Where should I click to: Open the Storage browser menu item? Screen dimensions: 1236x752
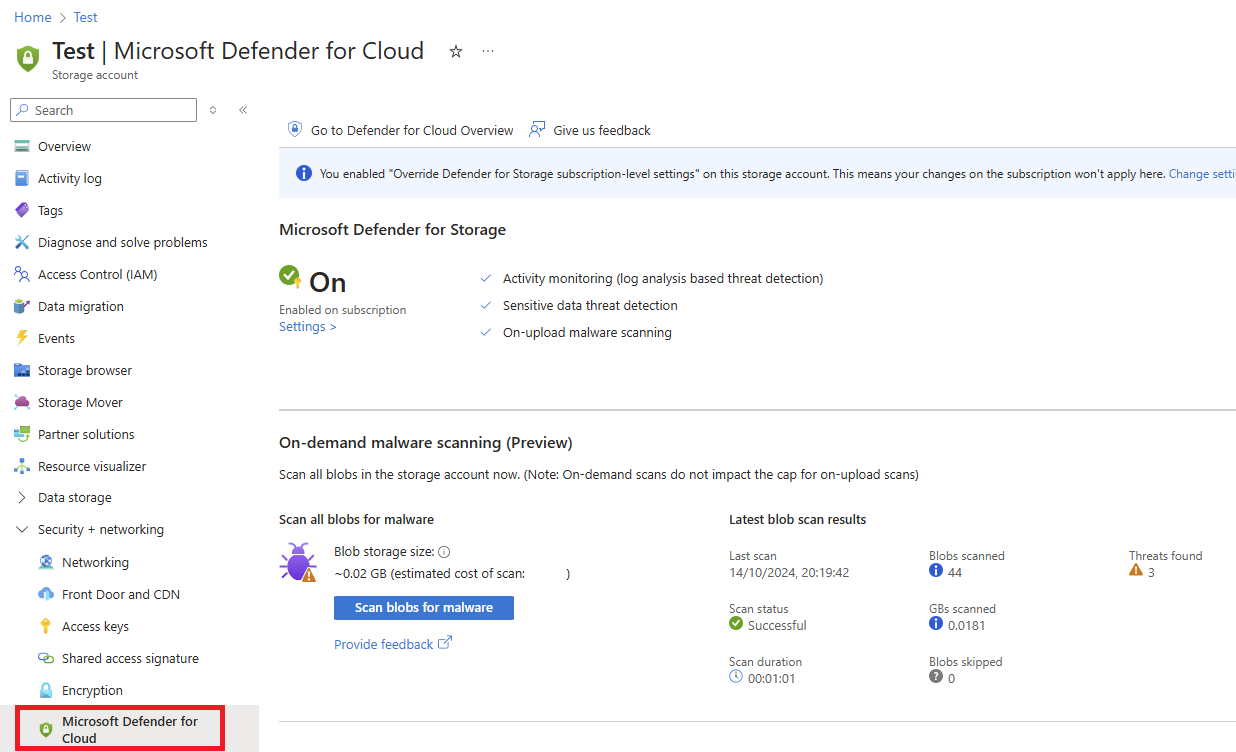click(x=84, y=370)
